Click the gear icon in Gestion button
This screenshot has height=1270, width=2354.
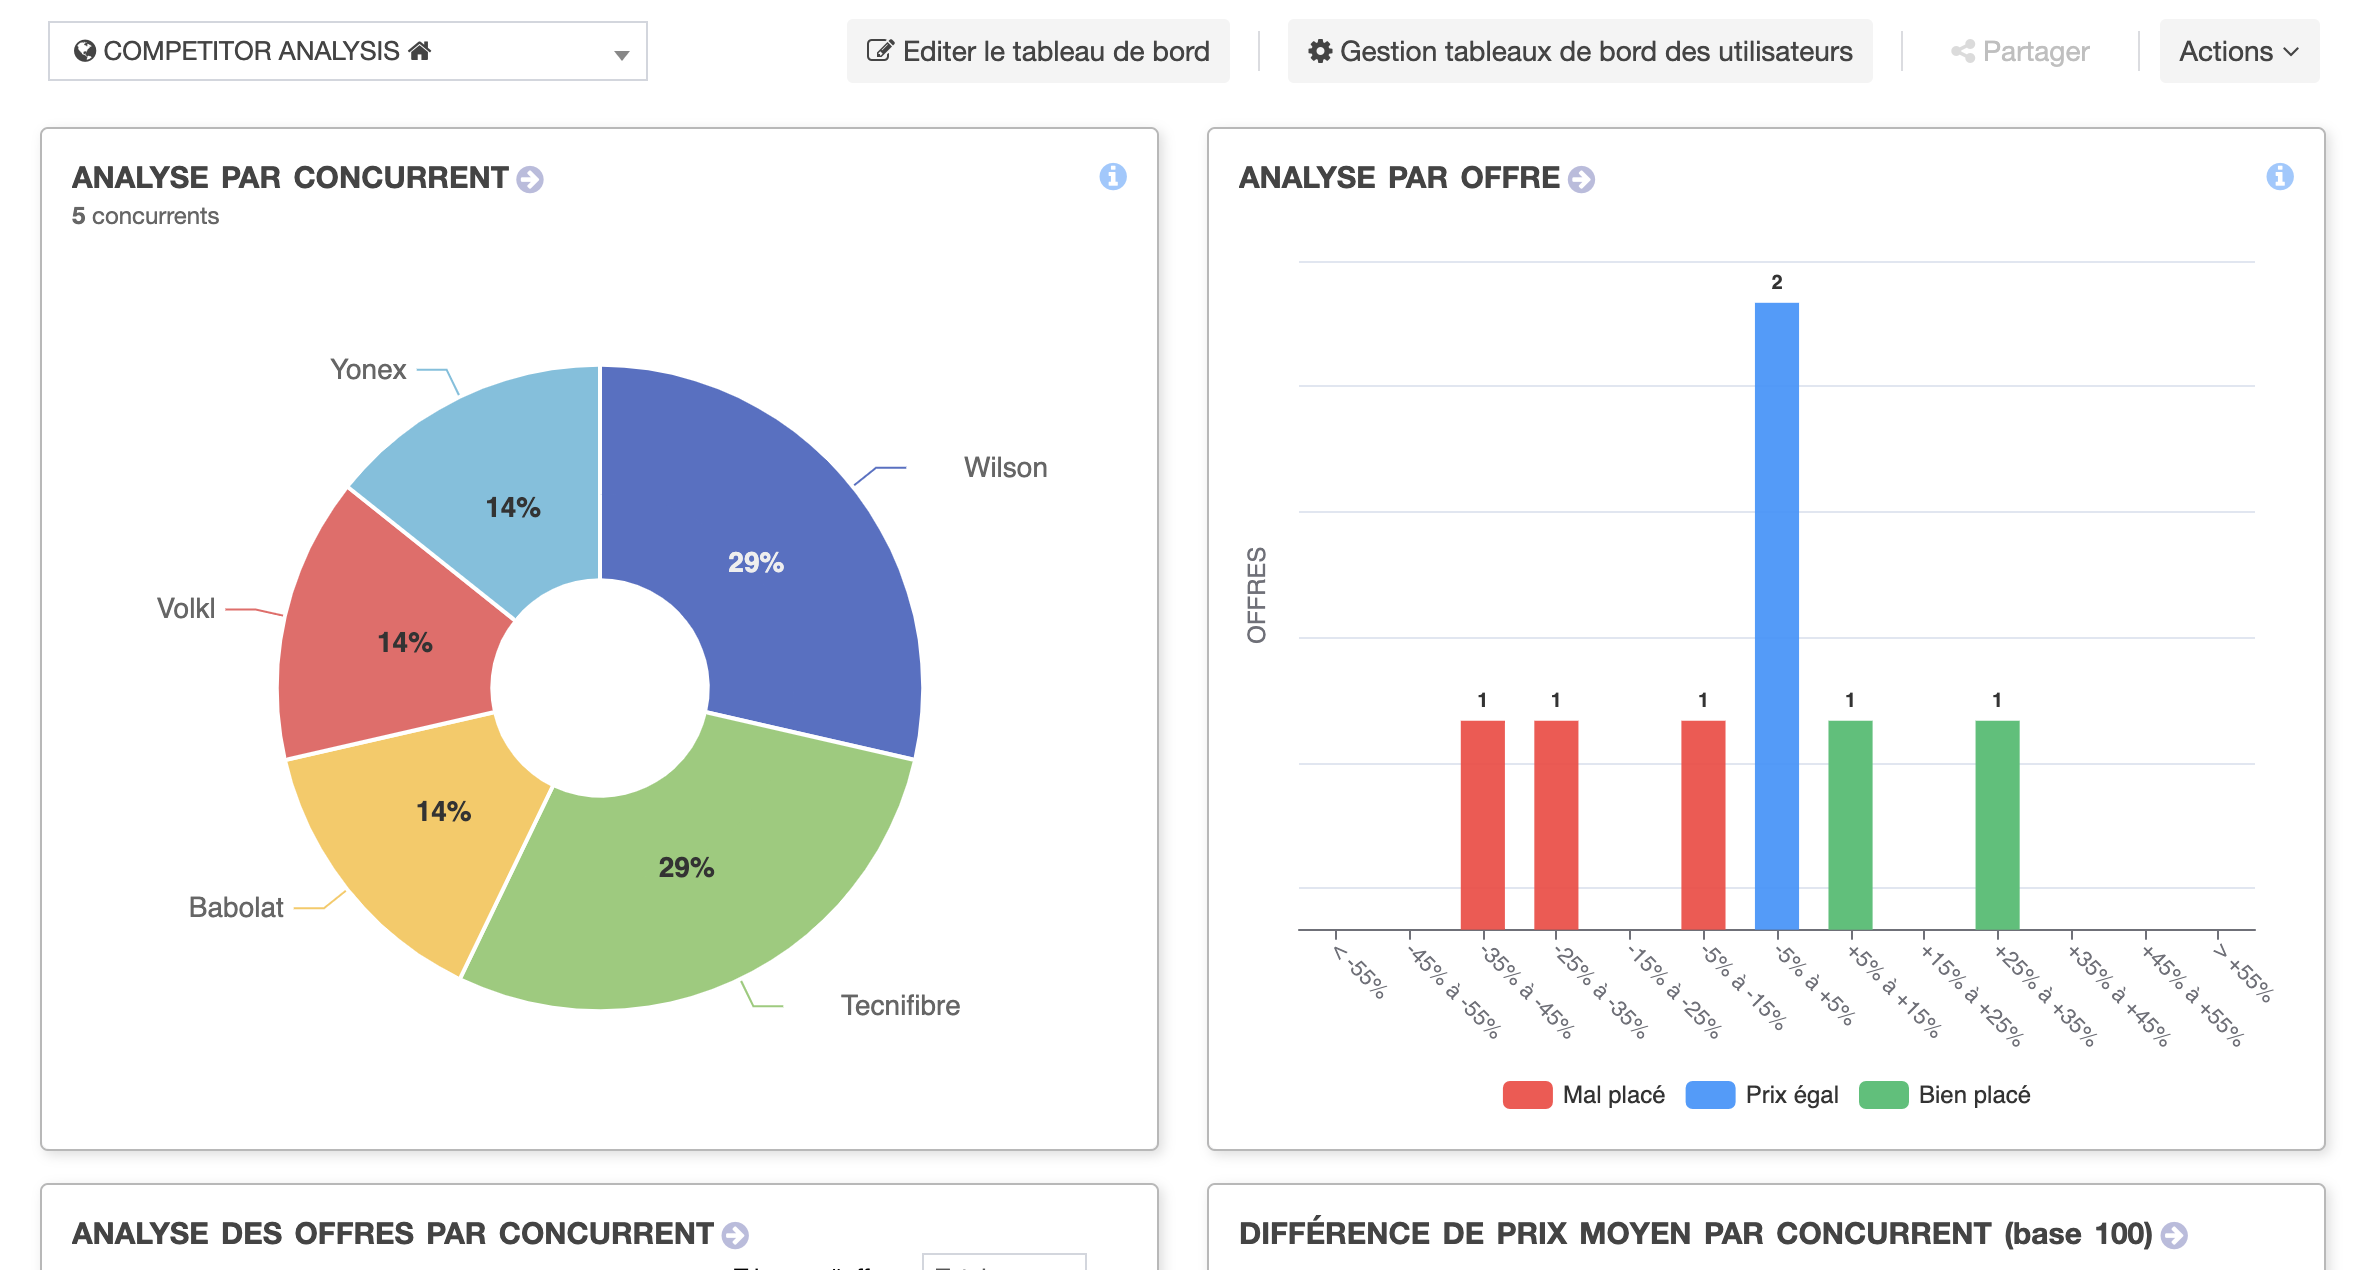1320,51
